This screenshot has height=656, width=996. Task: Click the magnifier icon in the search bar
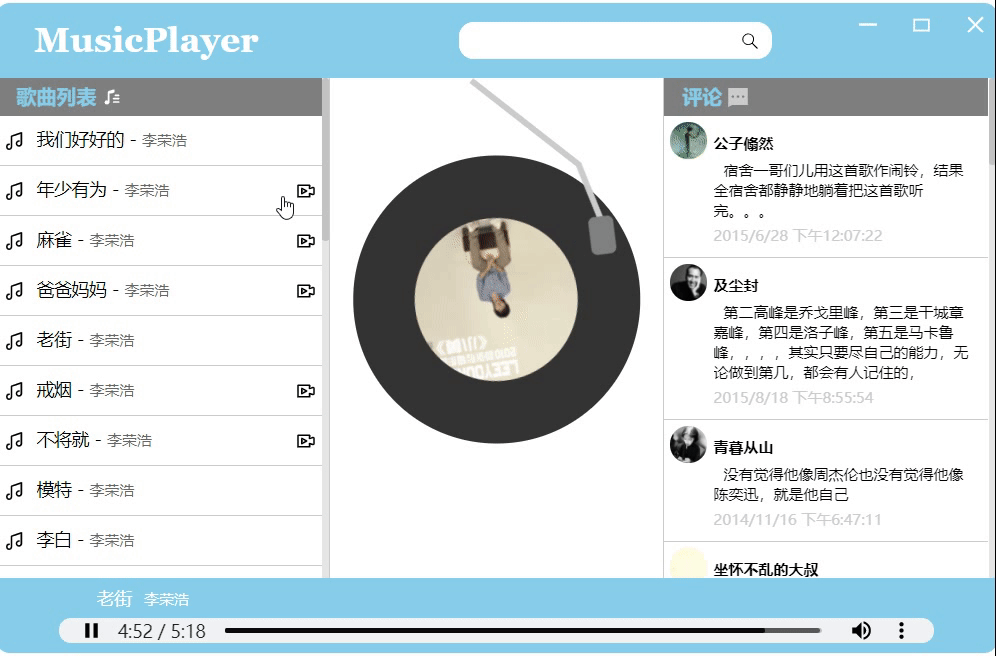click(x=749, y=41)
